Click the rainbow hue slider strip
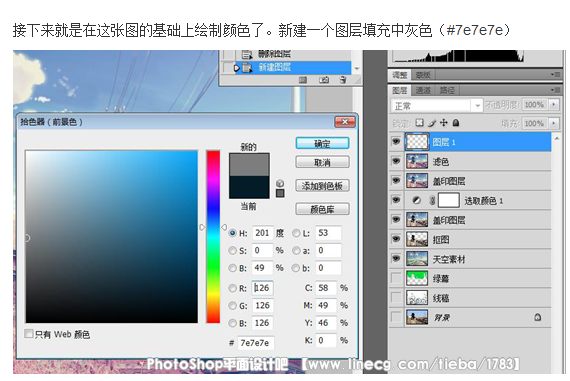570x381 pixels. (213, 237)
